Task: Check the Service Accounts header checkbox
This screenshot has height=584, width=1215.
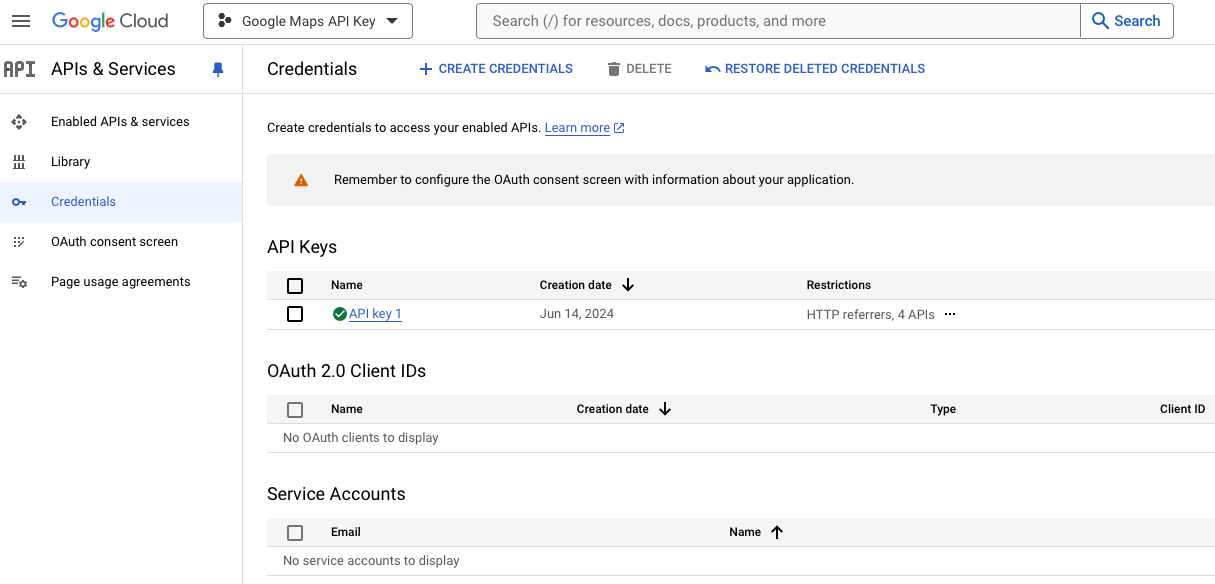Action: (295, 532)
